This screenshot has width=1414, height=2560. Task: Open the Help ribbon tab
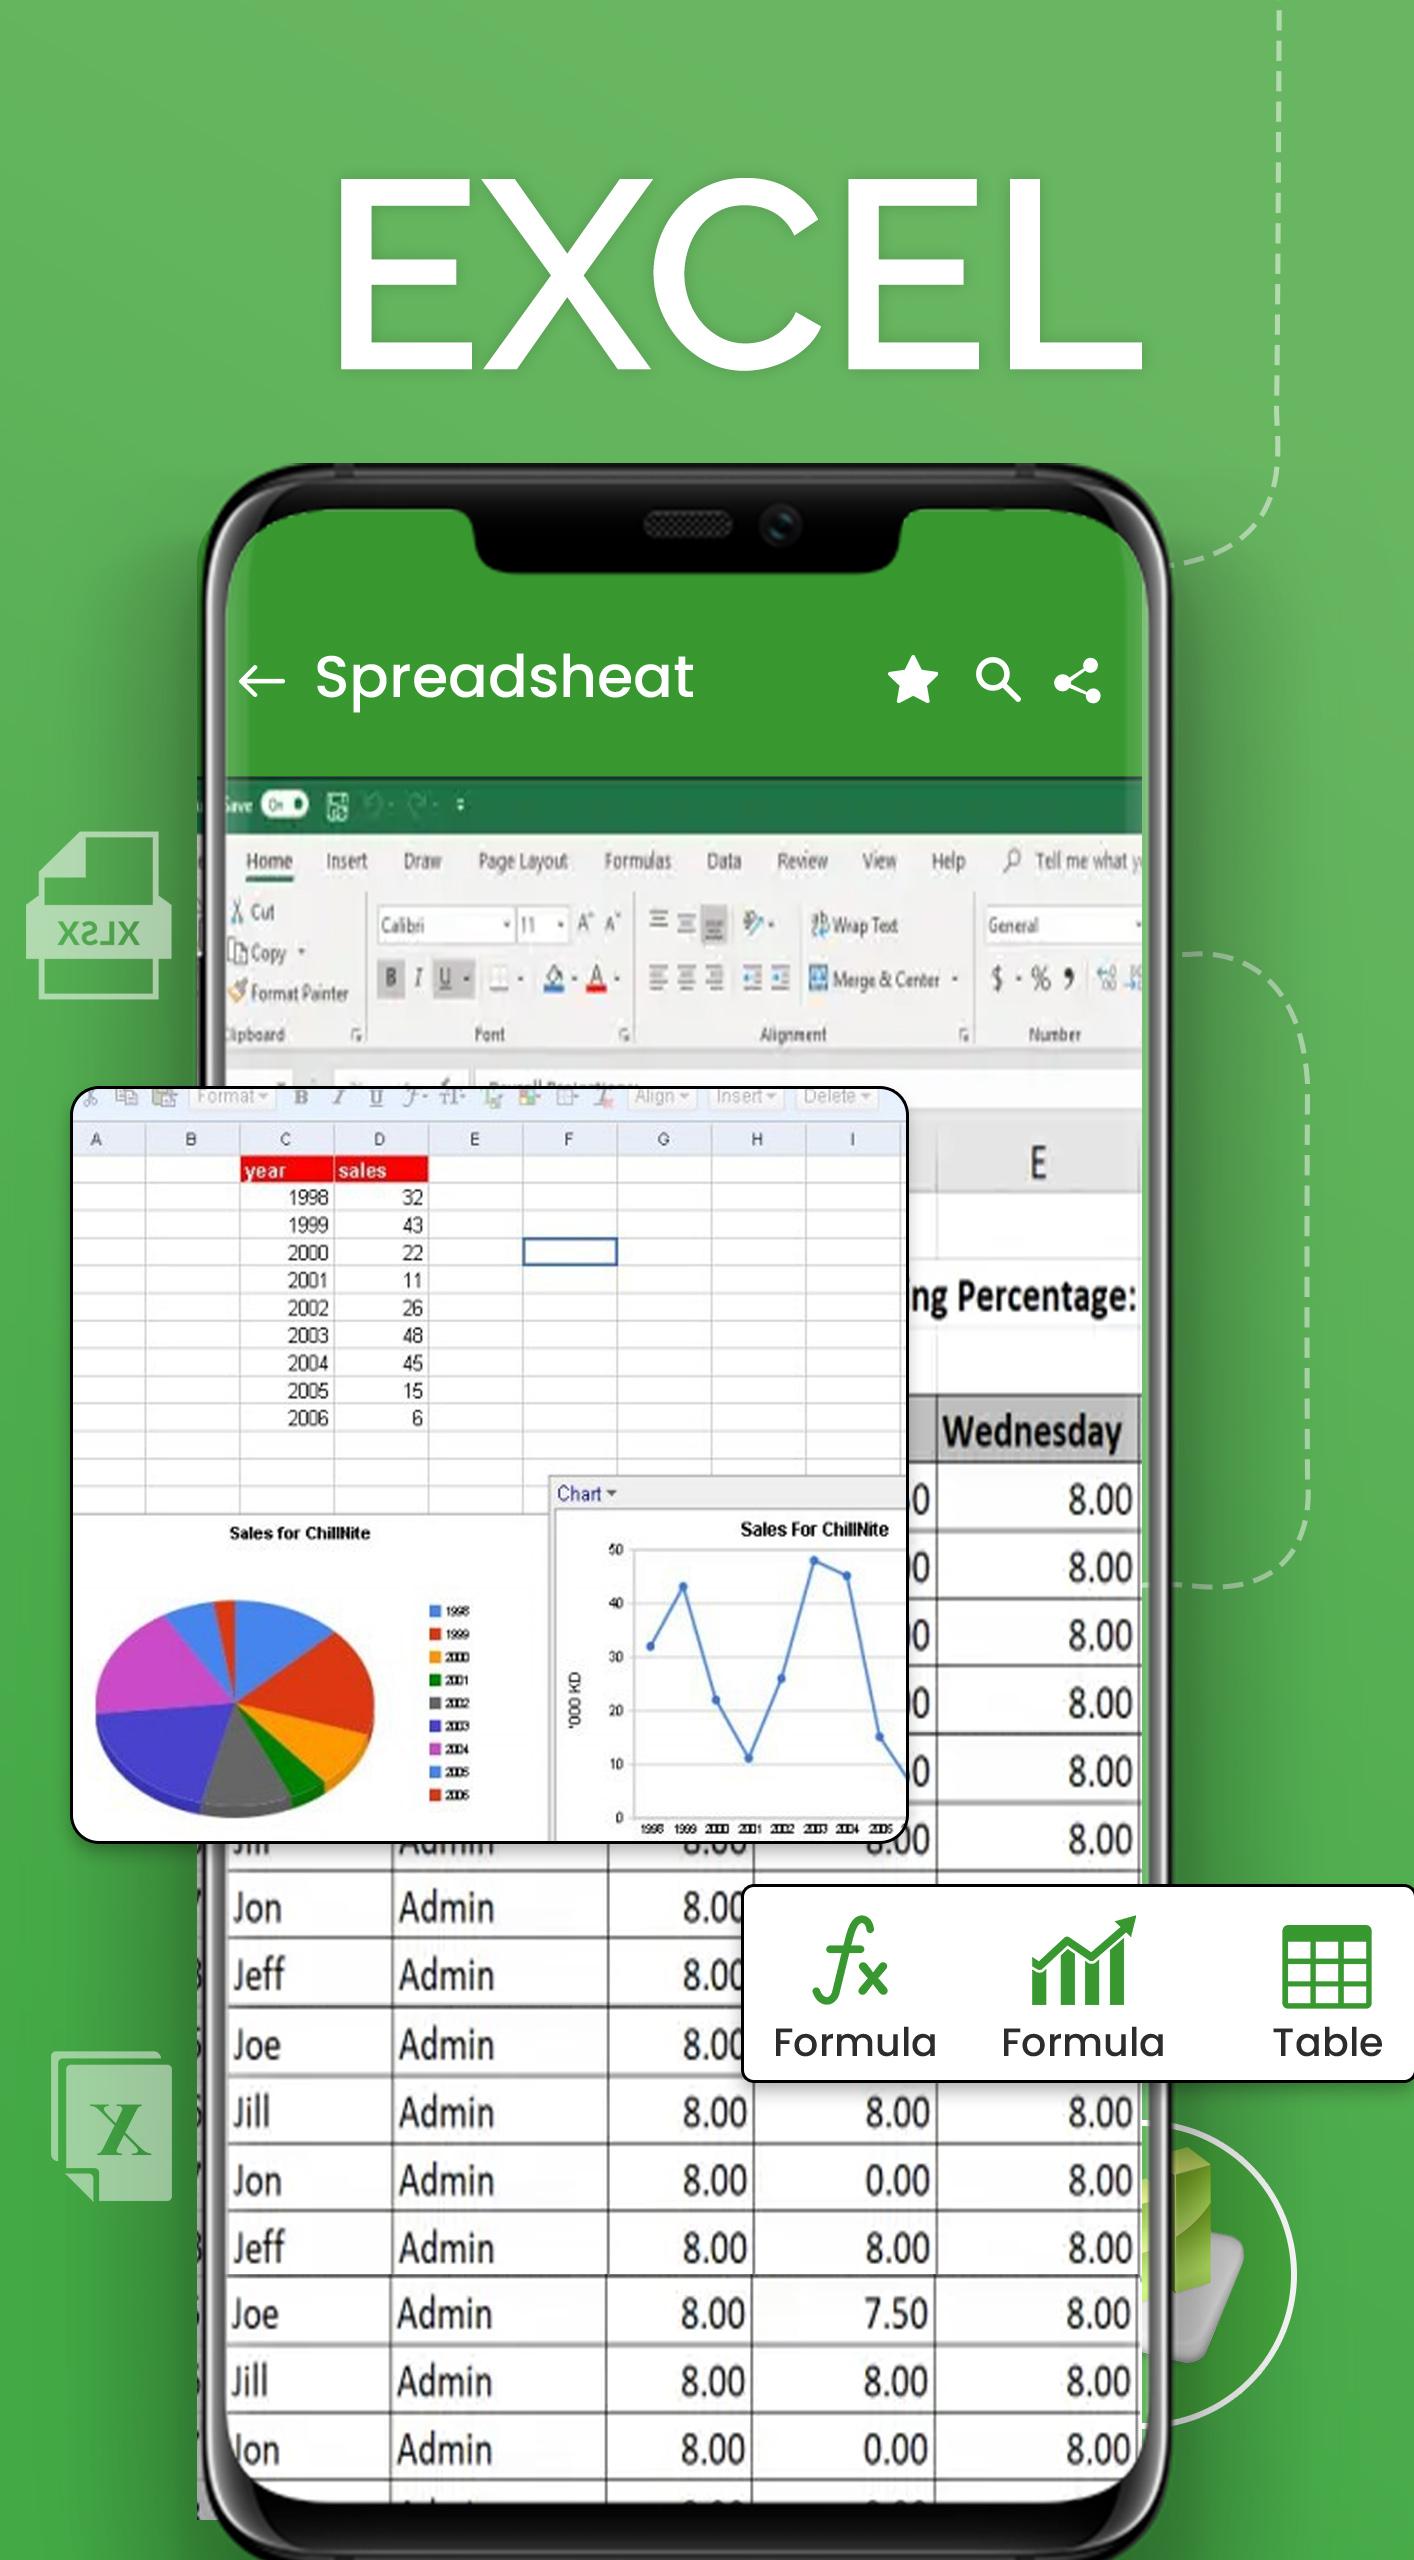coord(948,861)
